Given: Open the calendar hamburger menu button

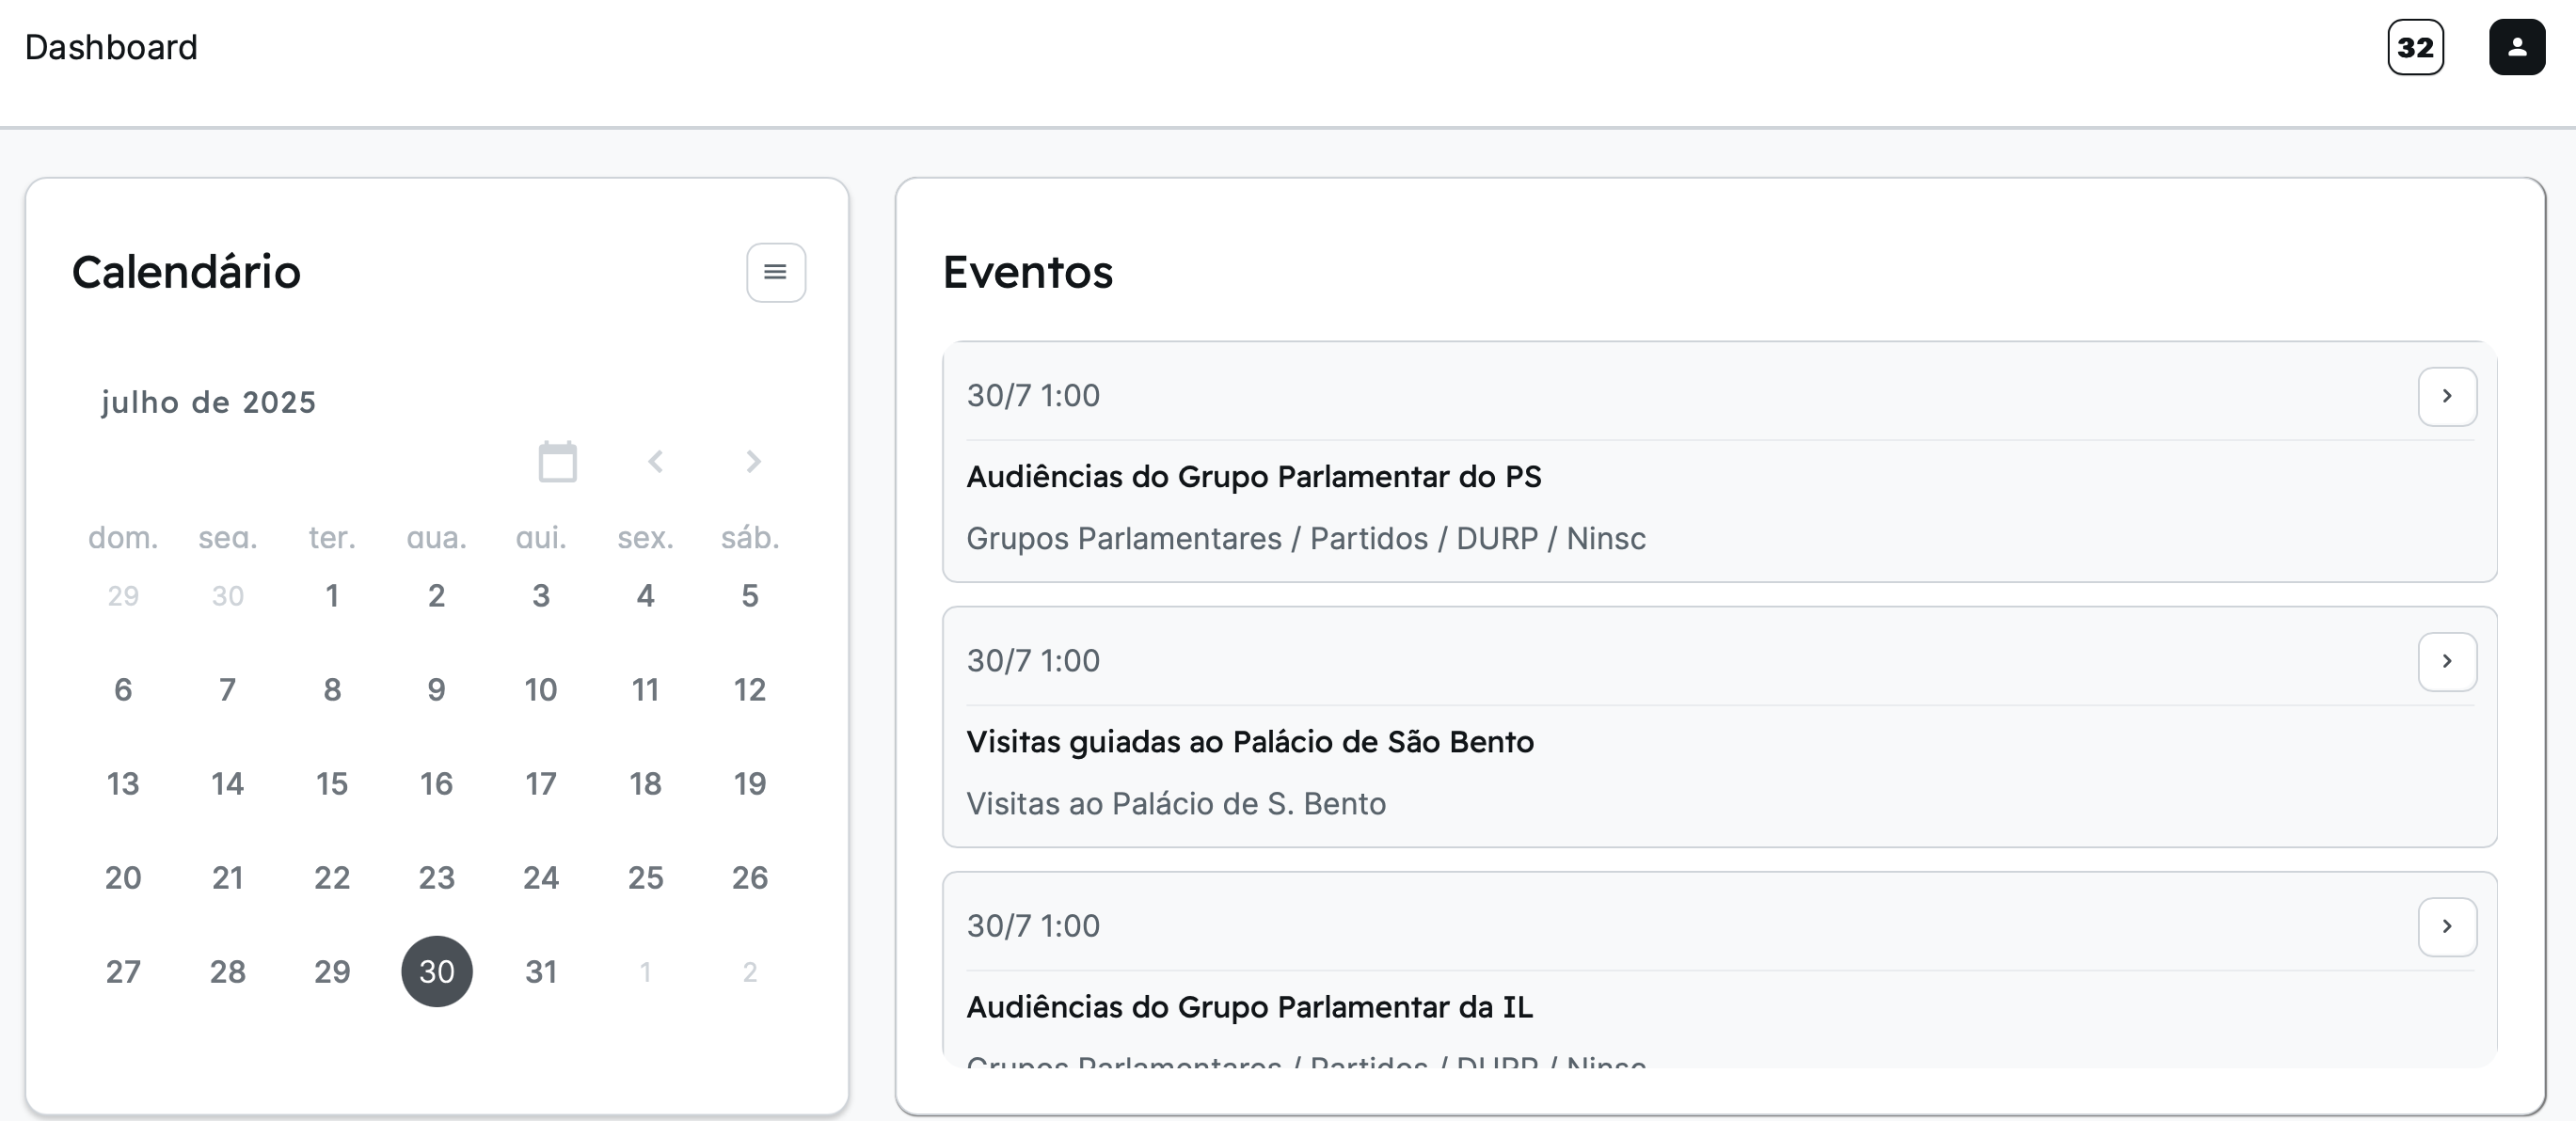Looking at the screenshot, I should (x=775, y=272).
